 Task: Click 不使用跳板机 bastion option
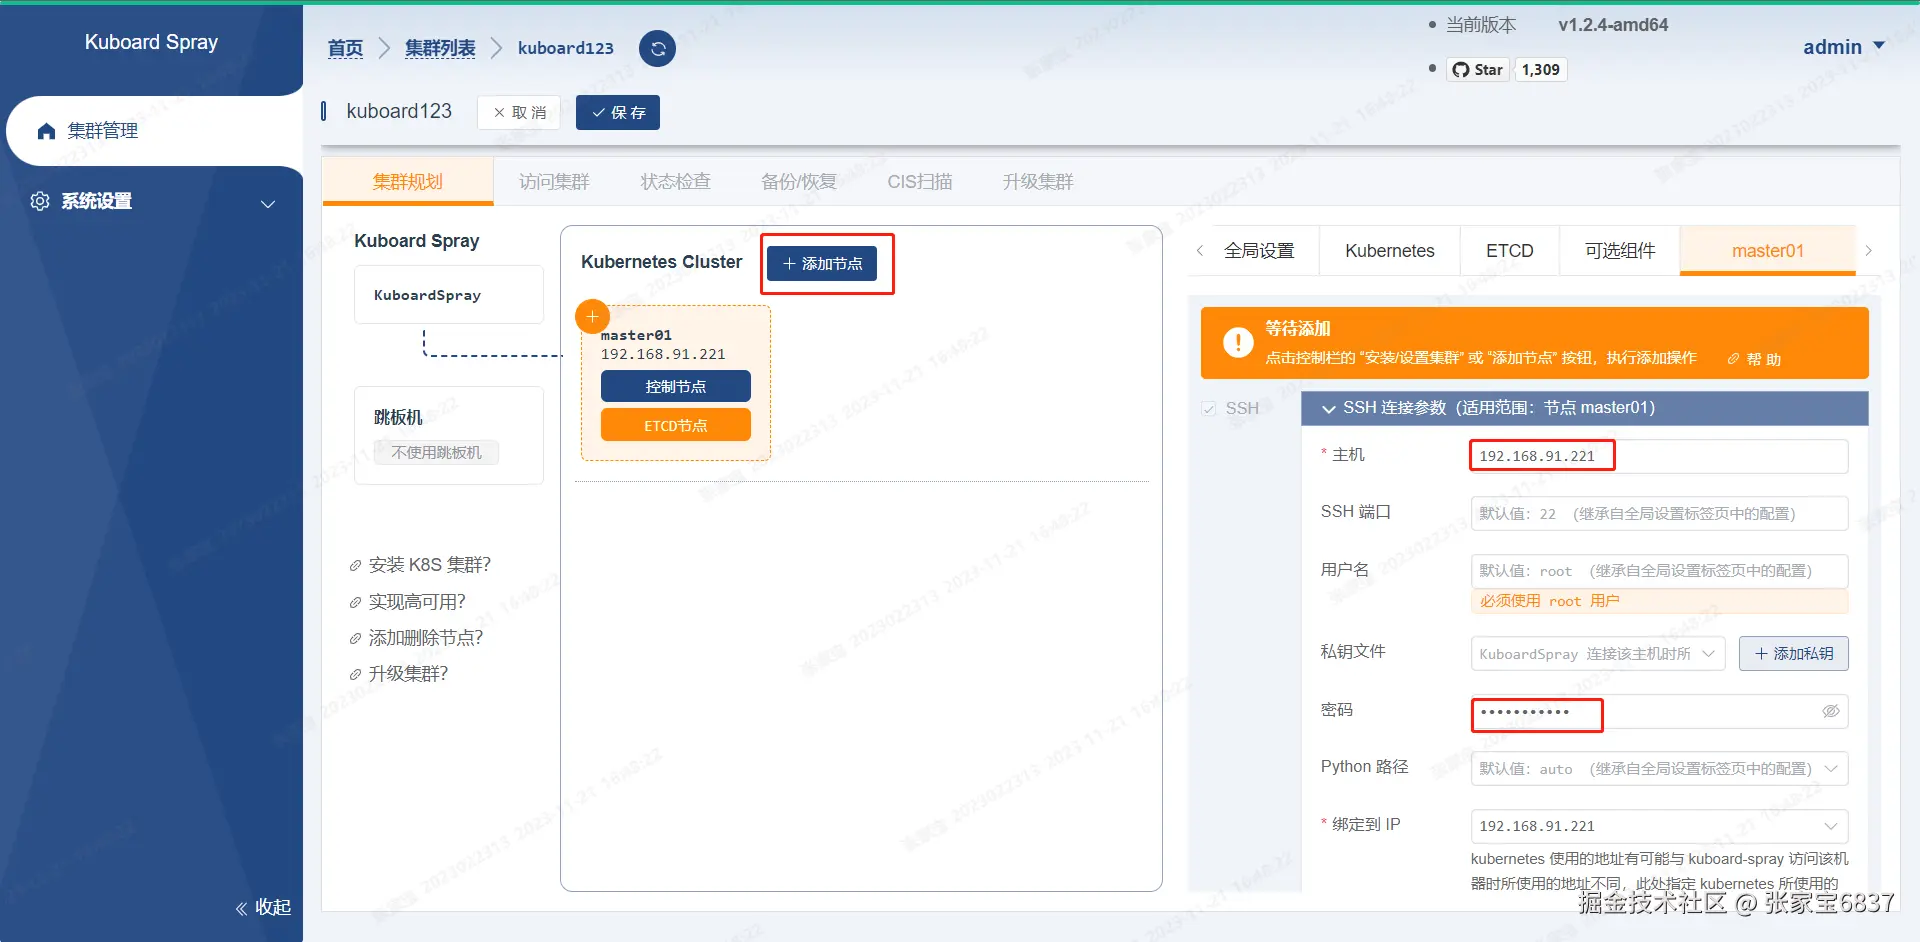point(437,453)
